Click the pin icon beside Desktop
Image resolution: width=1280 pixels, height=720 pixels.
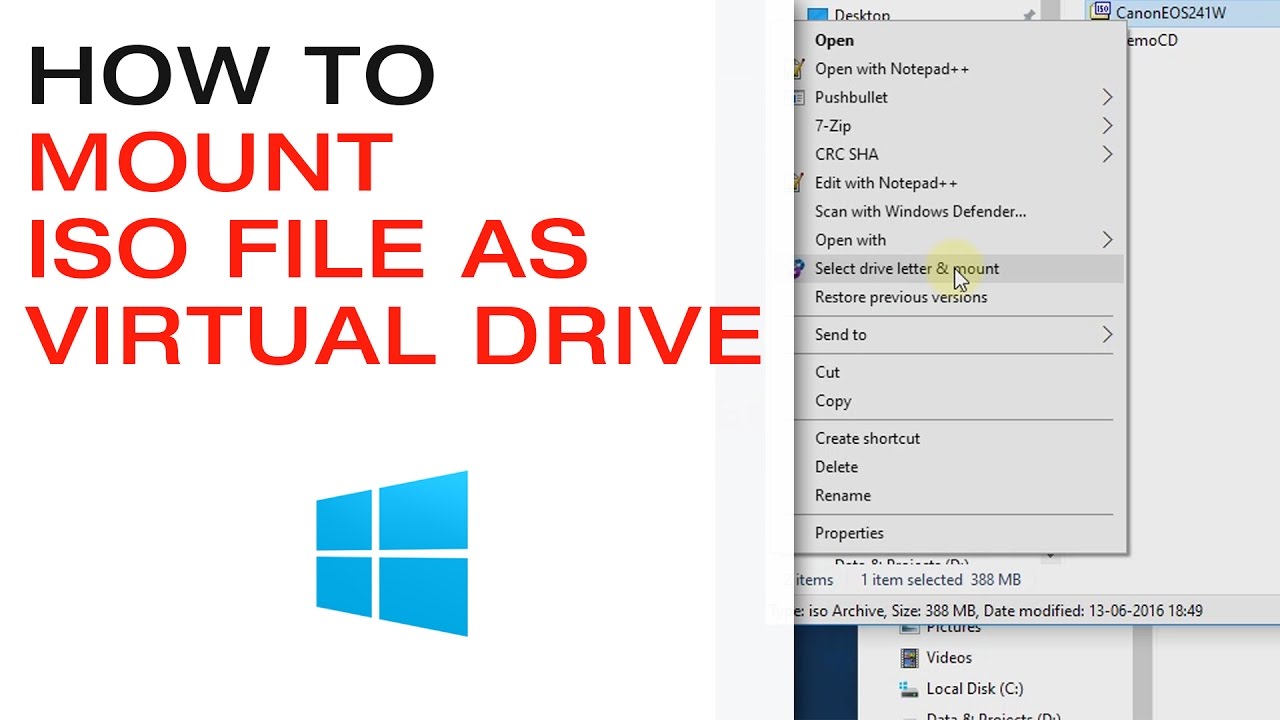point(1028,15)
